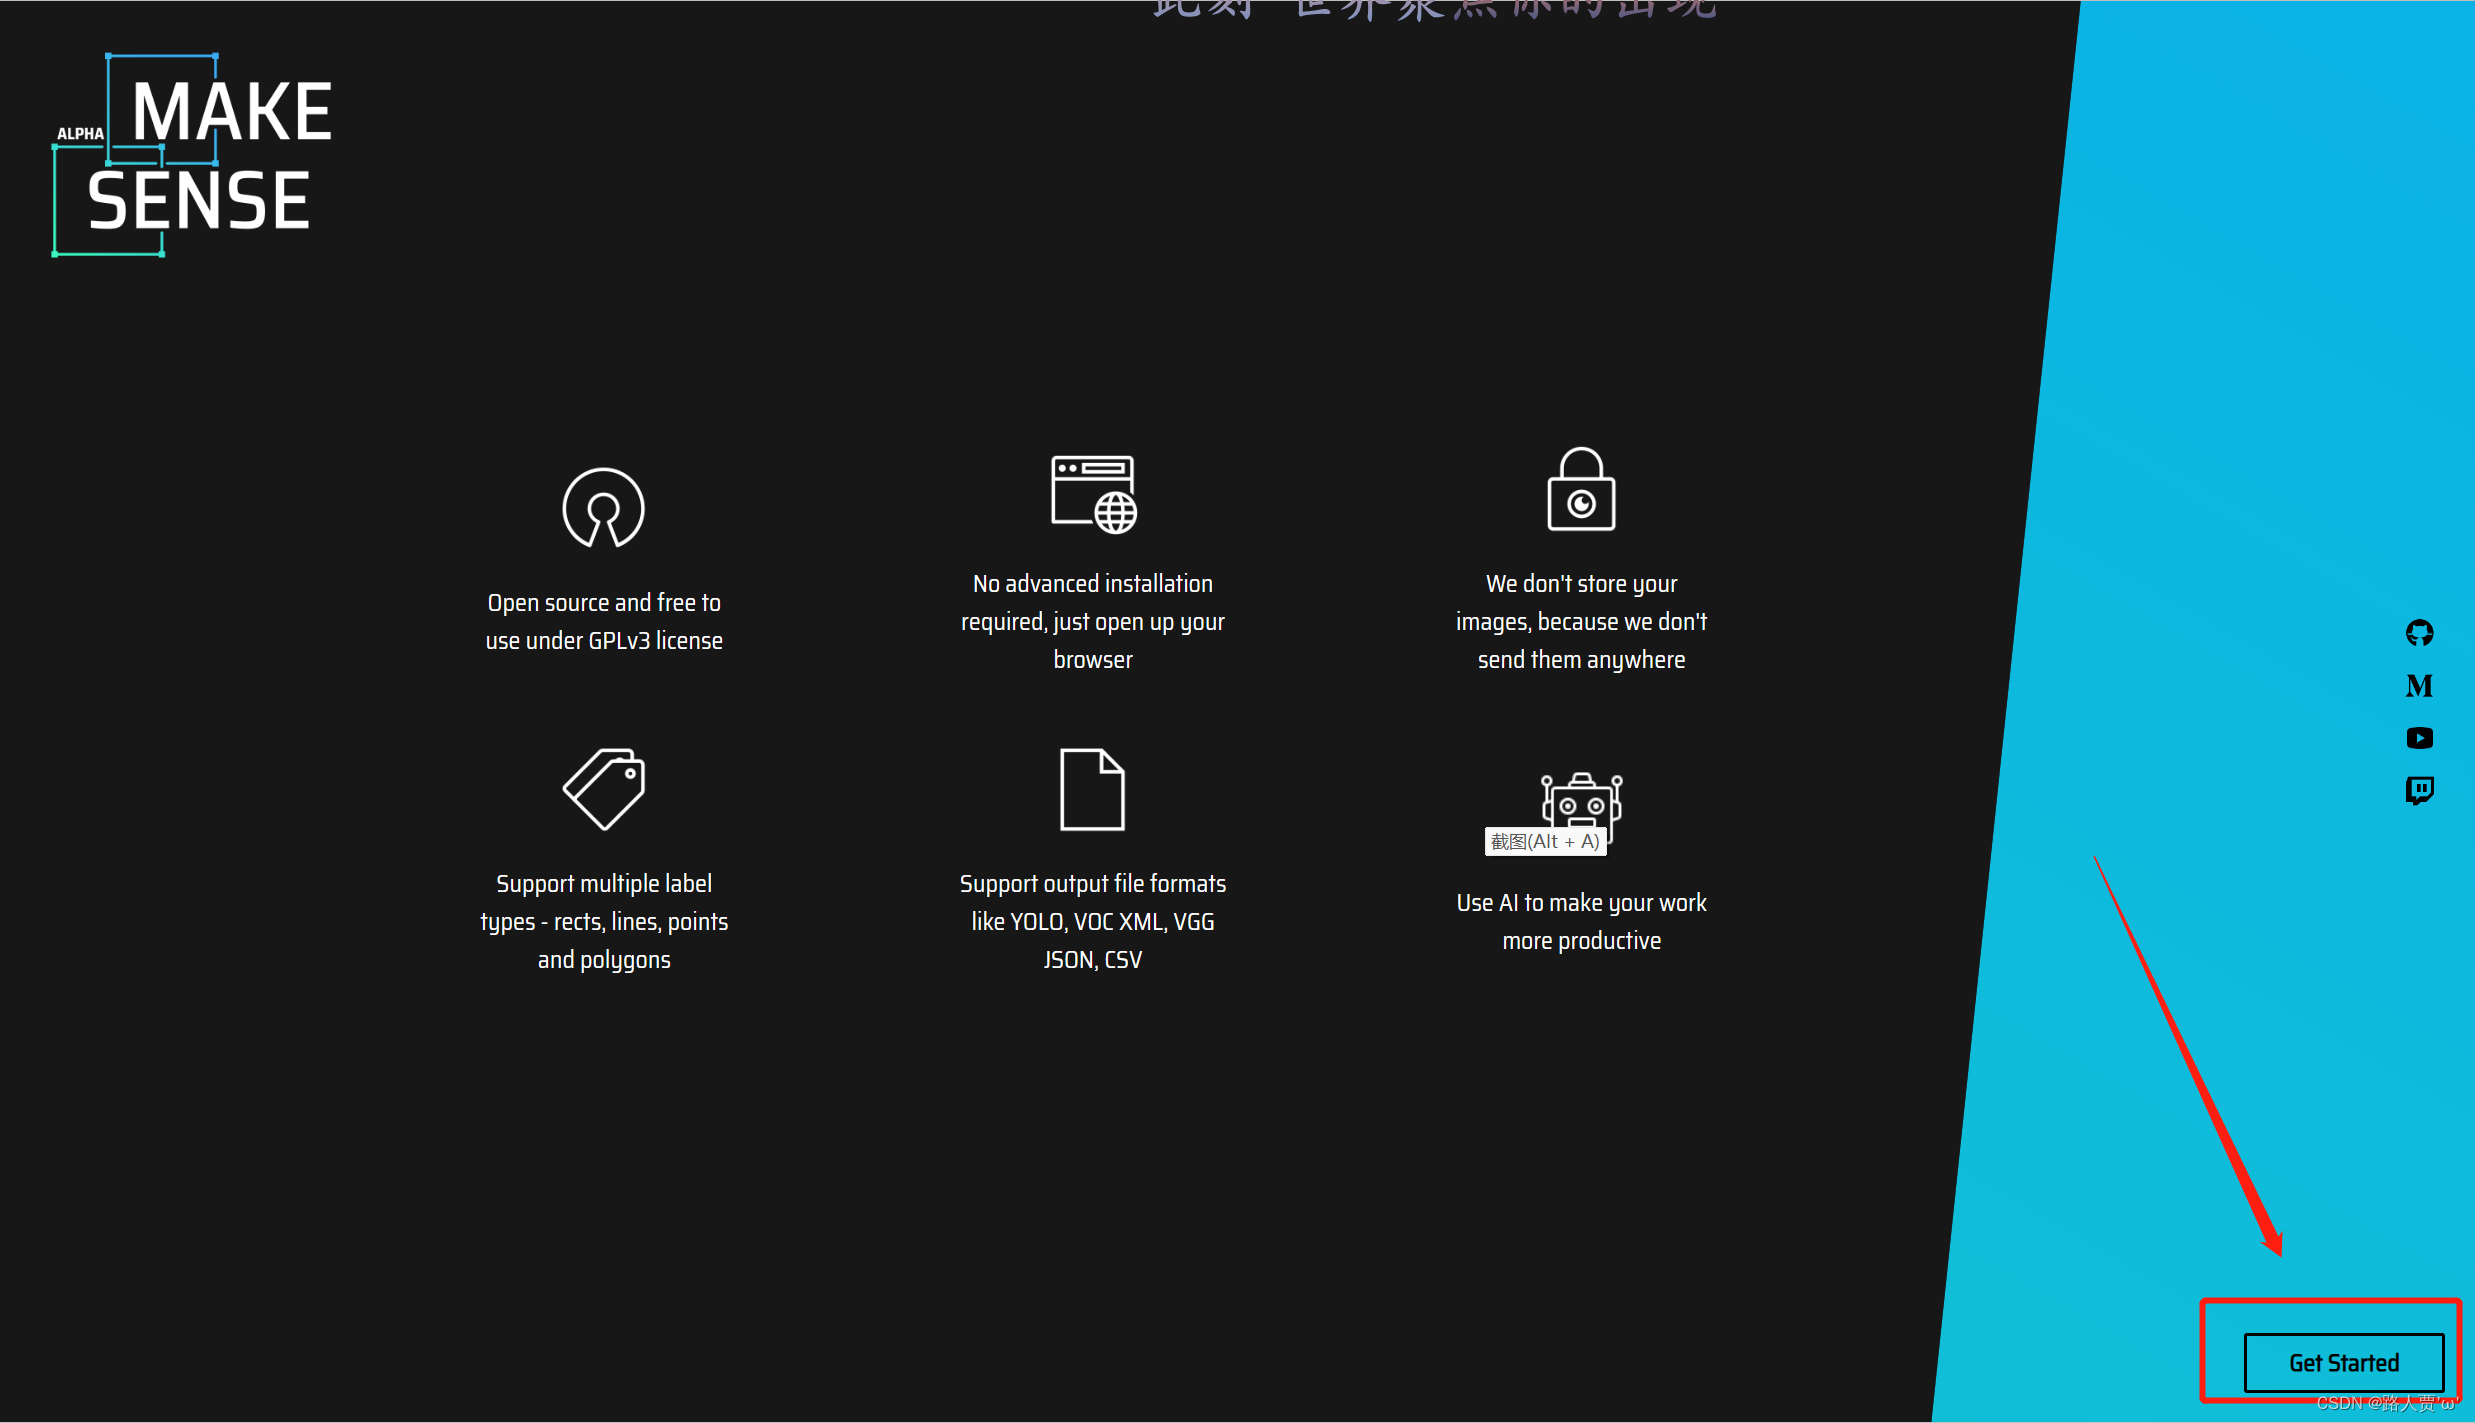2475x1423 pixels.
Task: Click the padlock privacy icon
Action: (1581, 490)
